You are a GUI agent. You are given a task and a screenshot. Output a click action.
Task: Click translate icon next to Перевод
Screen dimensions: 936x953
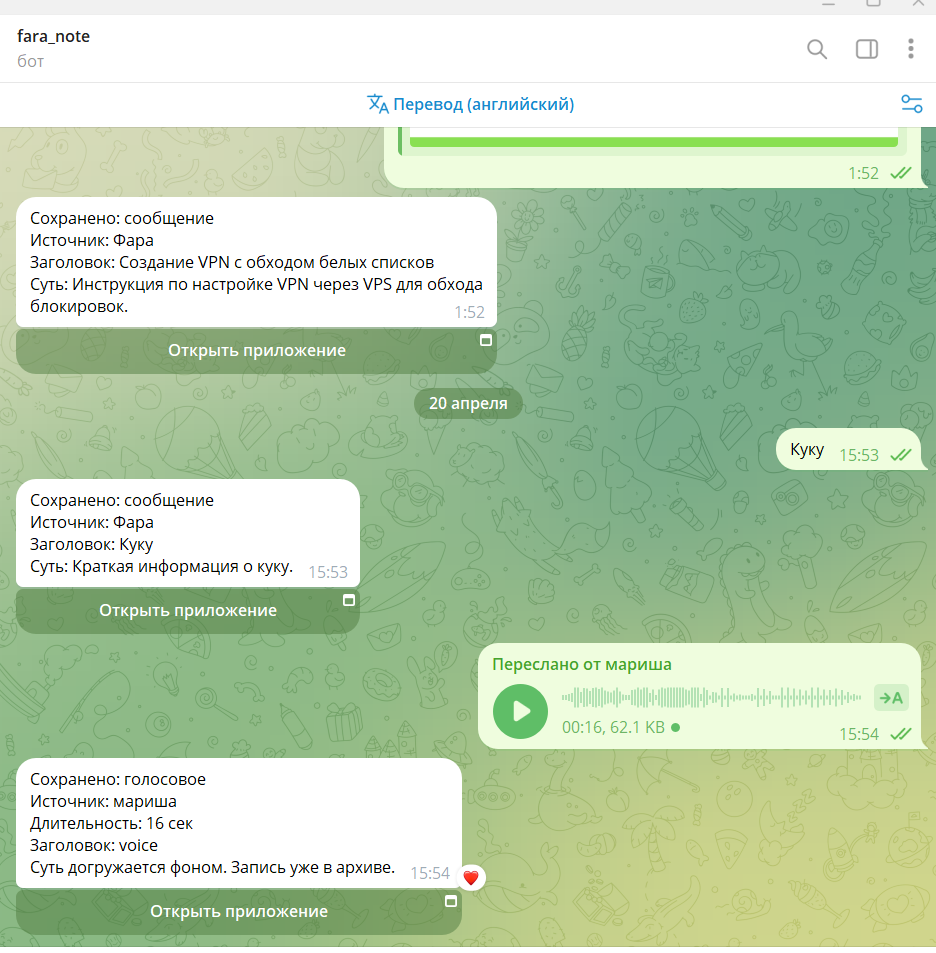click(x=377, y=104)
